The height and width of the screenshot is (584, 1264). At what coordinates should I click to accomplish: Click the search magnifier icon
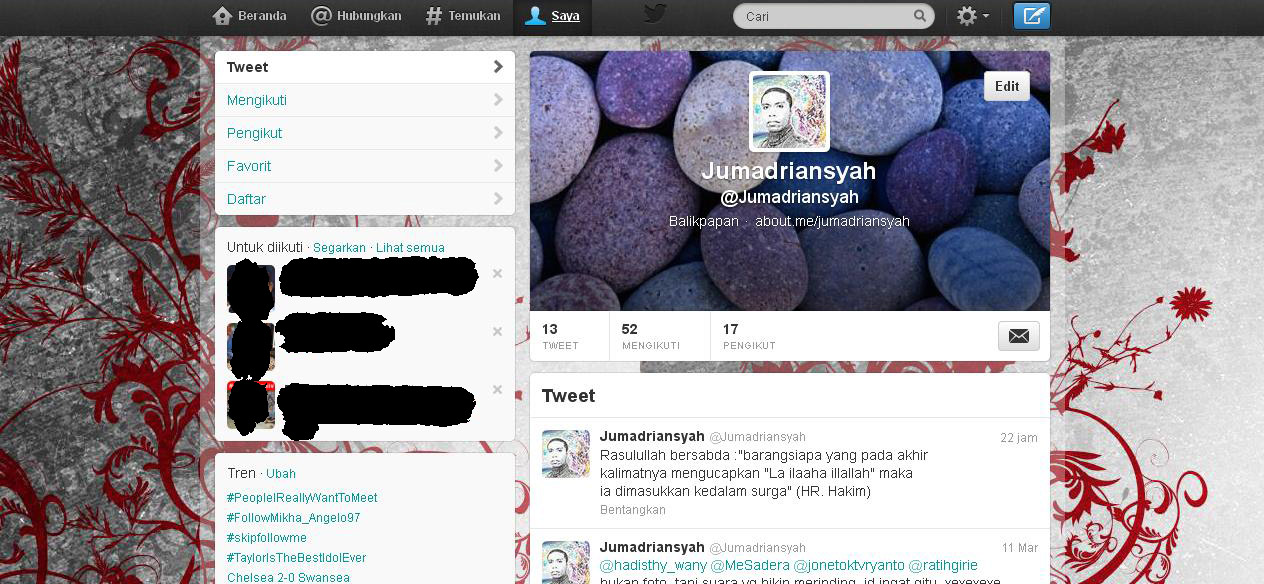coord(920,16)
